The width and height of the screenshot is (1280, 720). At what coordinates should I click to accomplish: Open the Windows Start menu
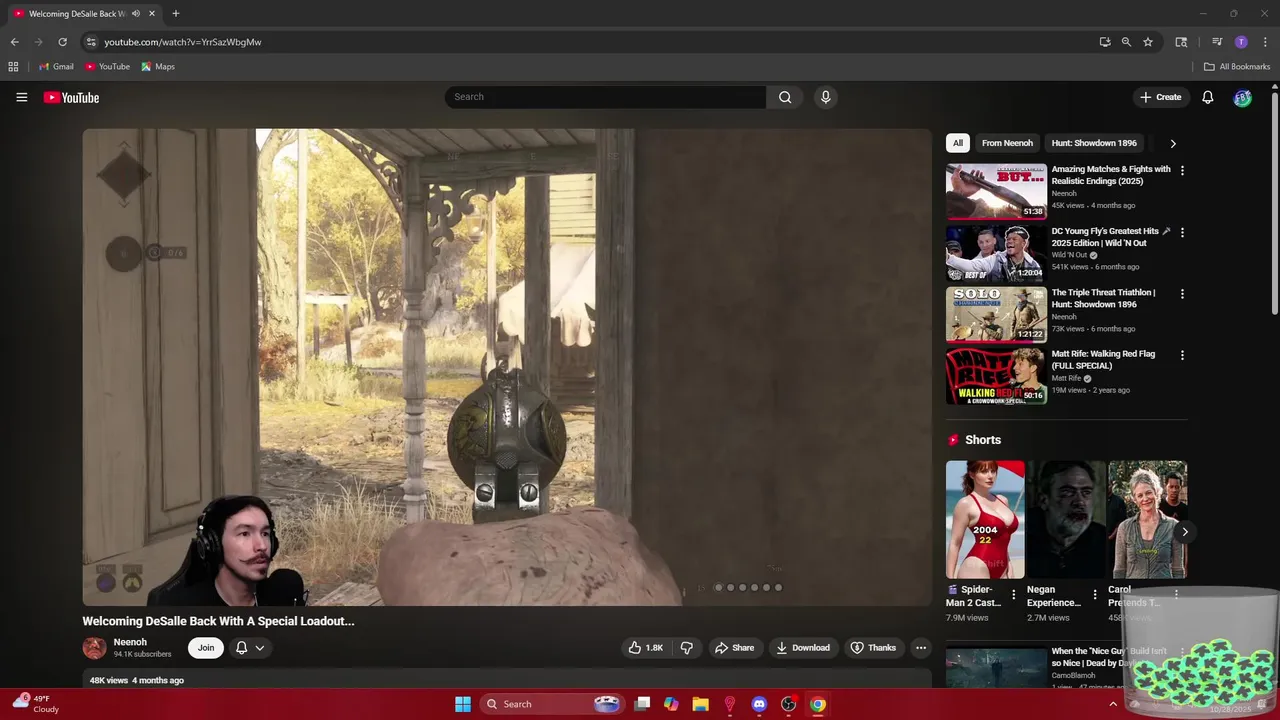point(463,704)
